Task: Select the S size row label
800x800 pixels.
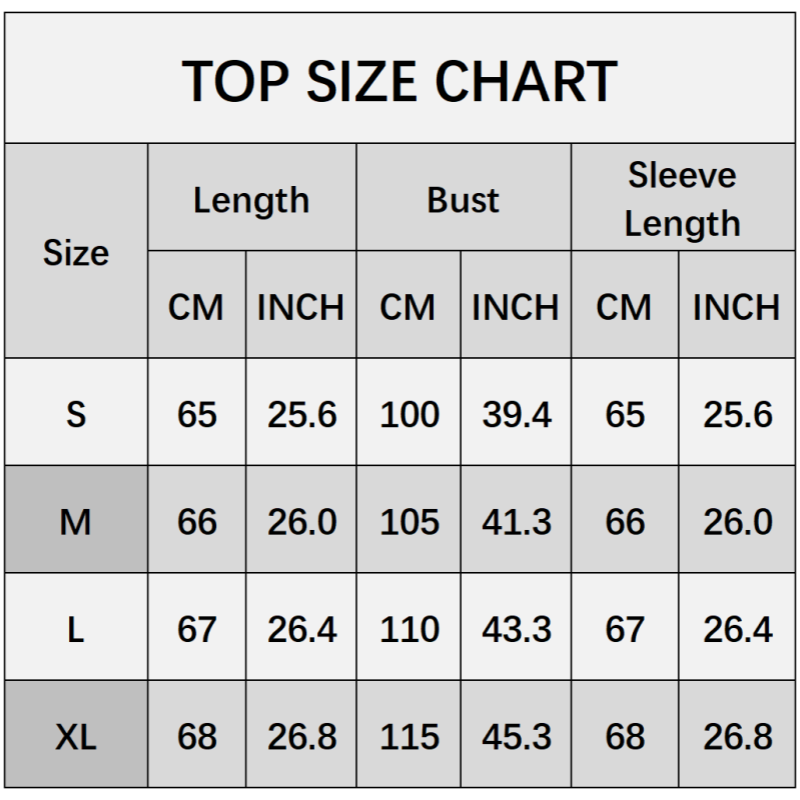Action: [x=76, y=413]
